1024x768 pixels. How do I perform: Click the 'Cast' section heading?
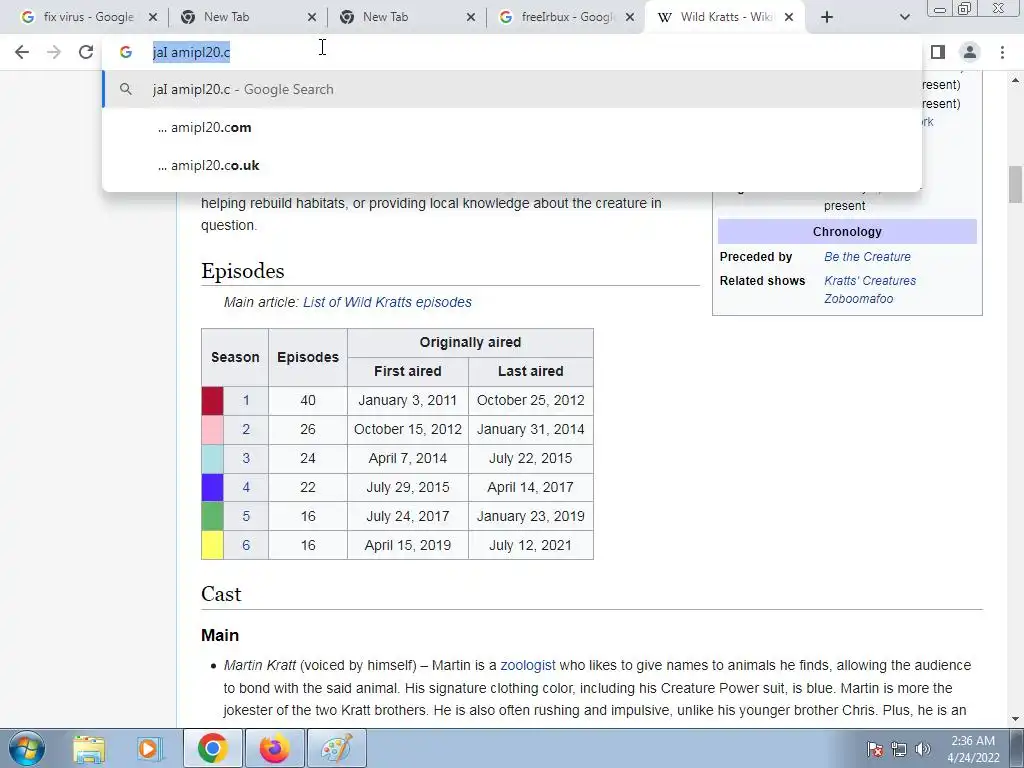[x=221, y=594]
